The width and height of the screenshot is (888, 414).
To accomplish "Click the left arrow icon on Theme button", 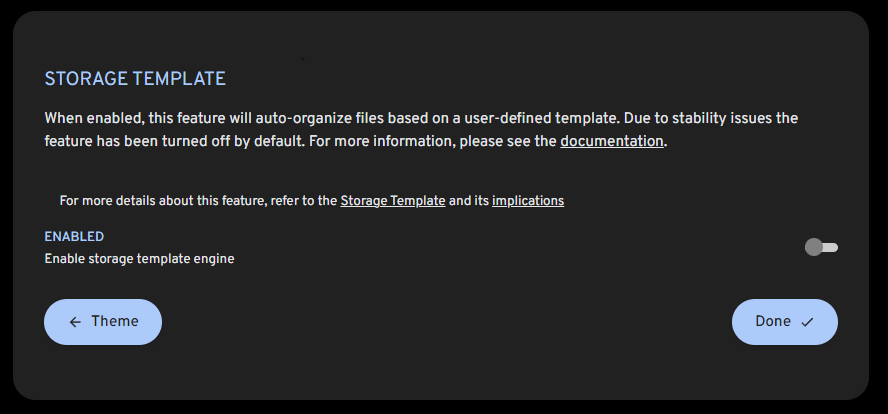I will click(x=76, y=322).
